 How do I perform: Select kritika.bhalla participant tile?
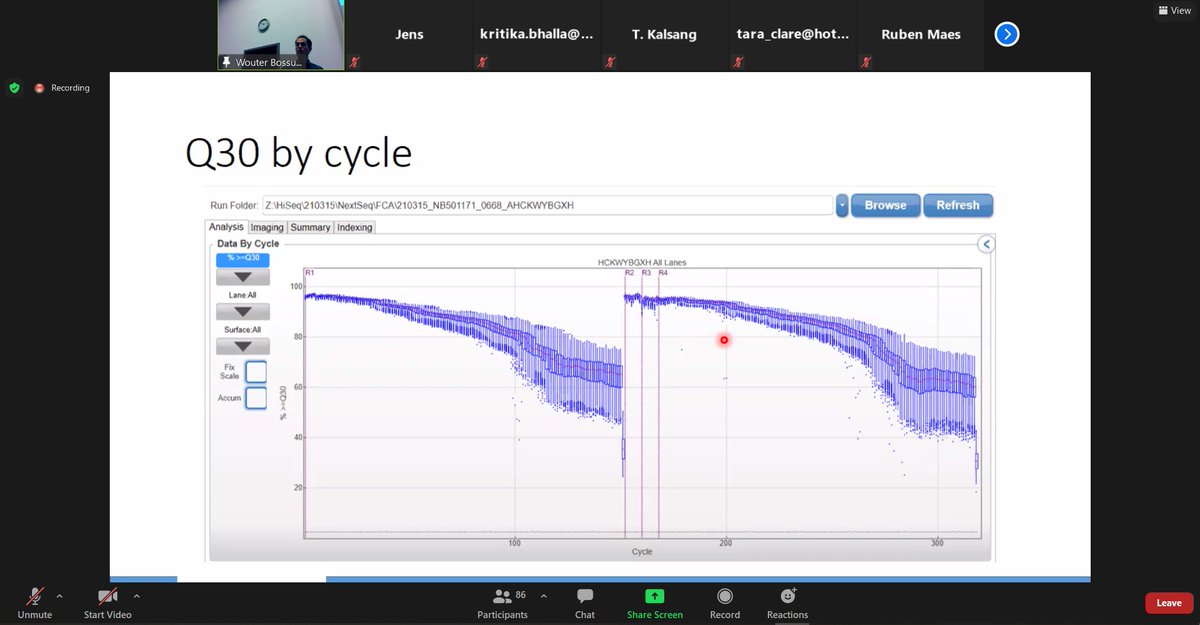pyautogui.click(x=538, y=35)
